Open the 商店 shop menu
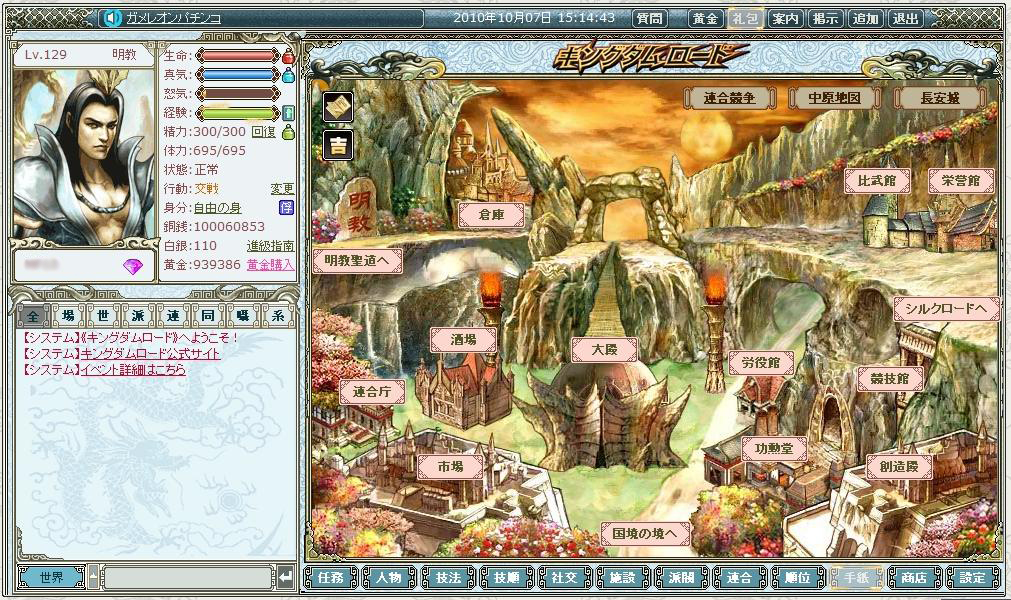Screen dimensions: 1011x600 914,577
